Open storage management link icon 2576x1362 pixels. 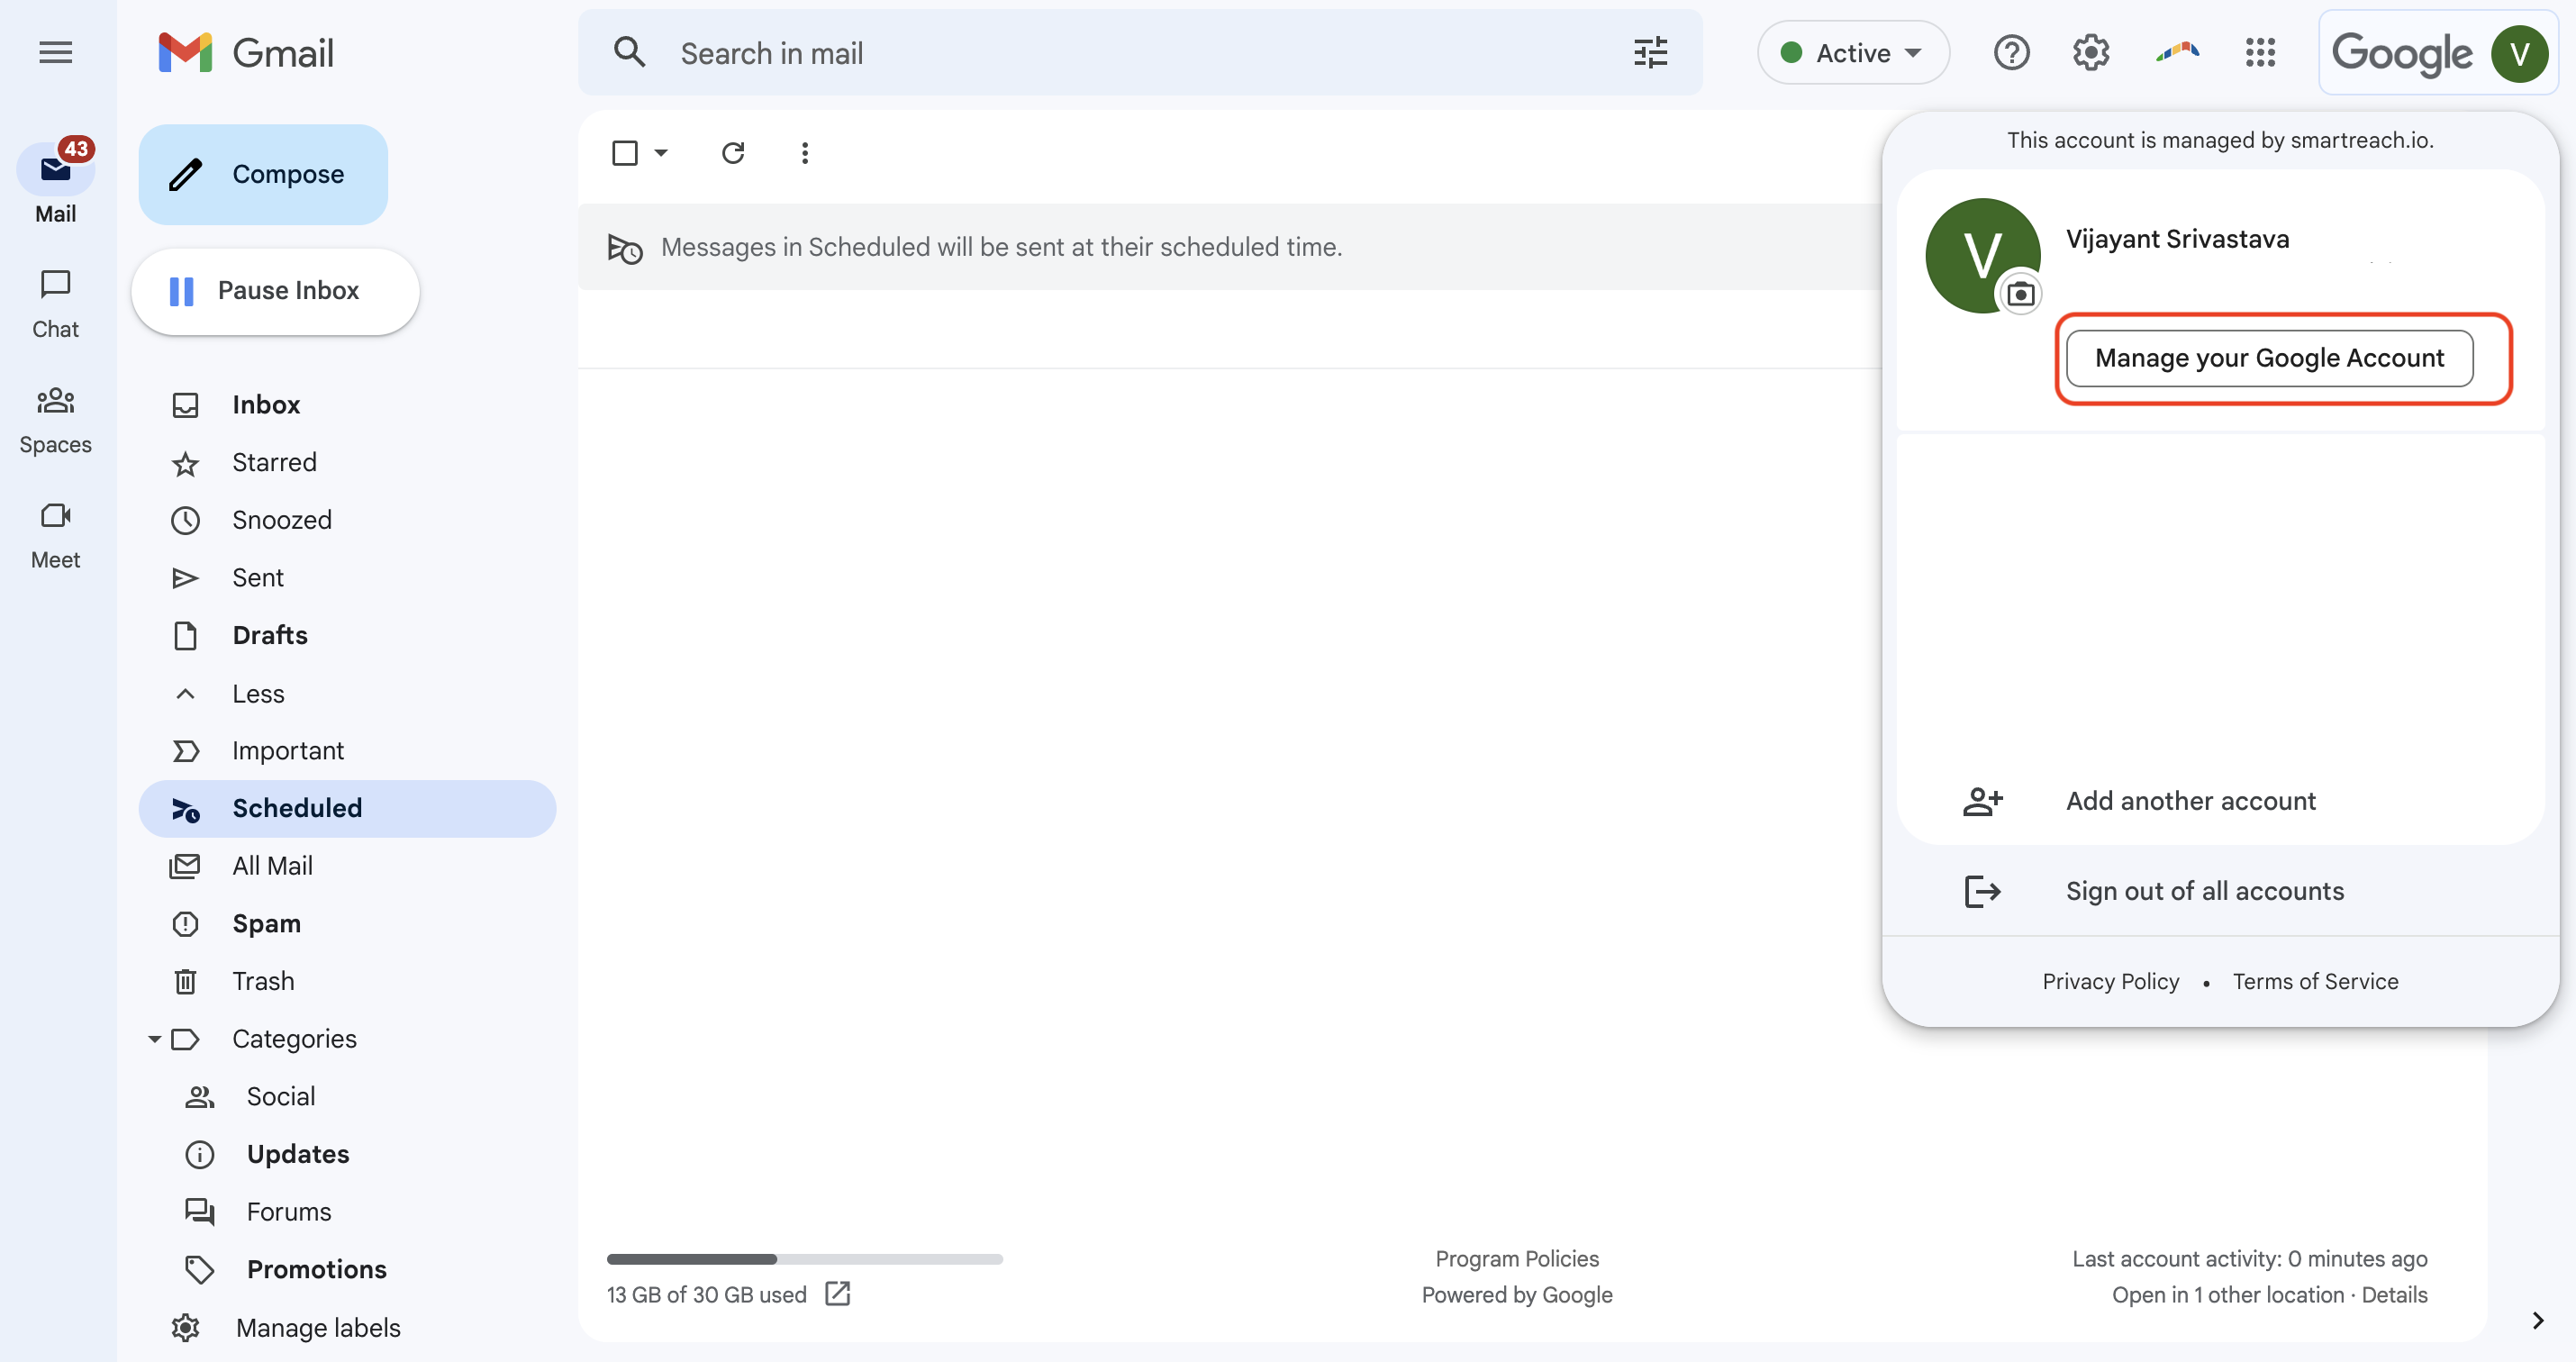tap(838, 1293)
